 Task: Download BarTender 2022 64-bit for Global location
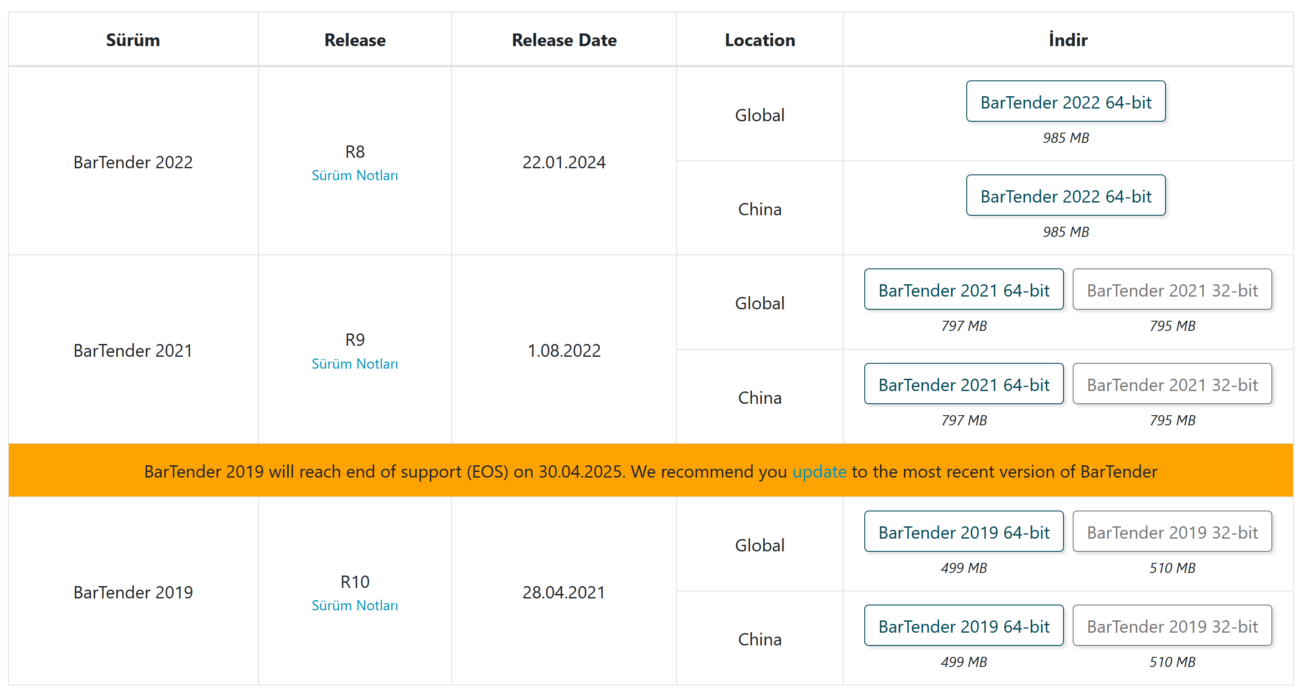pyautogui.click(x=1065, y=102)
